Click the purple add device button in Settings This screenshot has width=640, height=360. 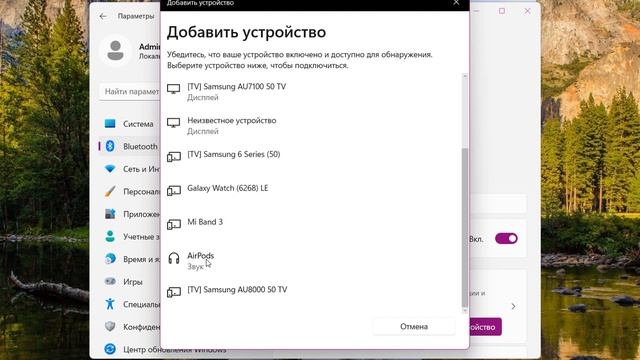(x=485, y=327)
